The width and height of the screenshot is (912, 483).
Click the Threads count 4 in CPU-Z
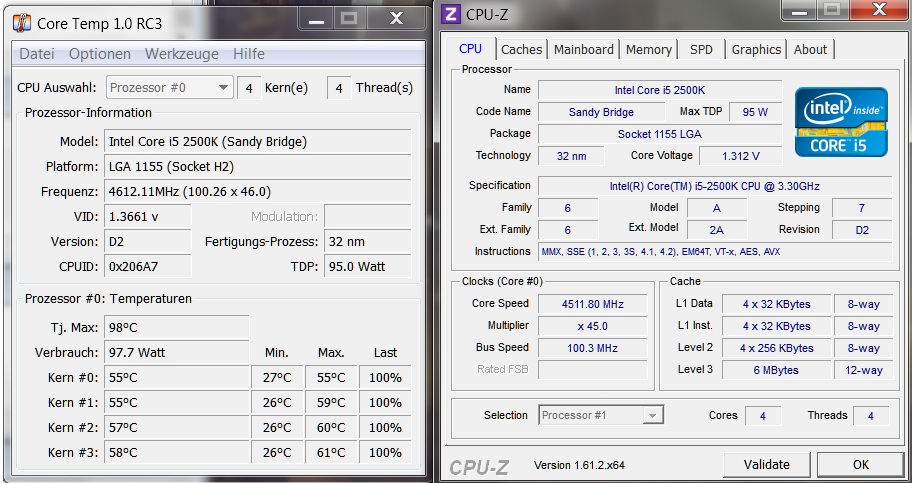click(x=871, y=416)
